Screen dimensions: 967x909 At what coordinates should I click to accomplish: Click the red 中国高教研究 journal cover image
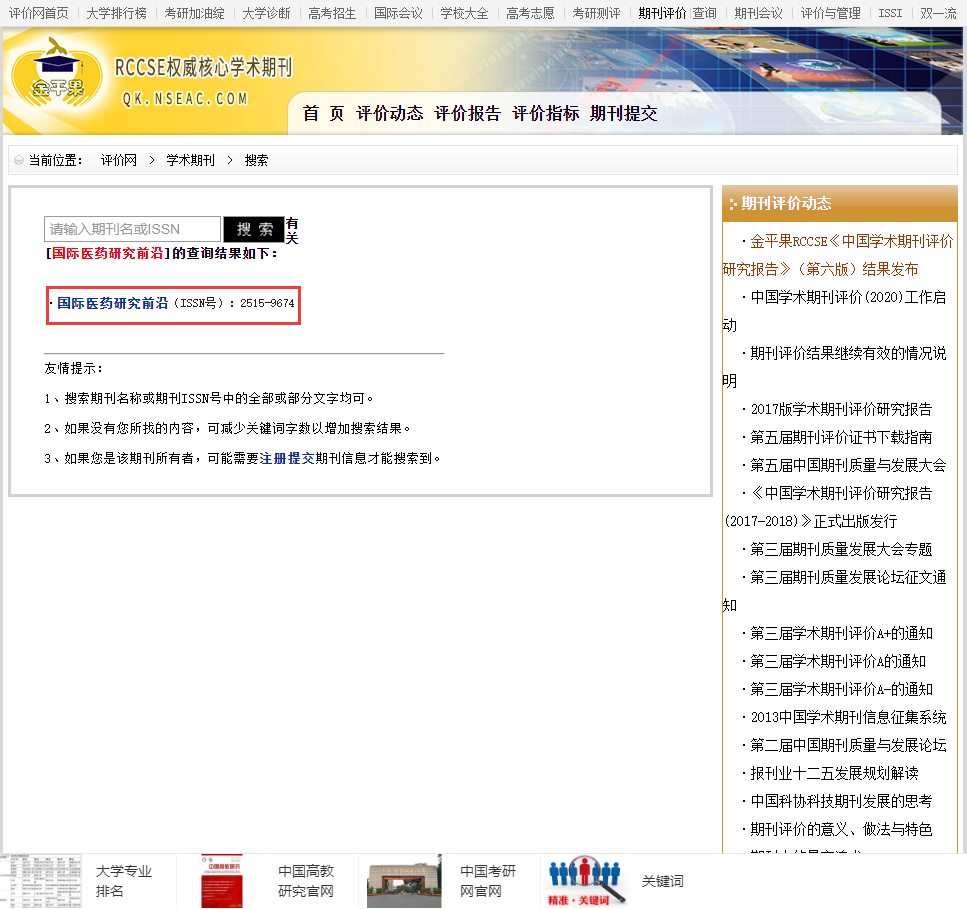tap(221, 881)
